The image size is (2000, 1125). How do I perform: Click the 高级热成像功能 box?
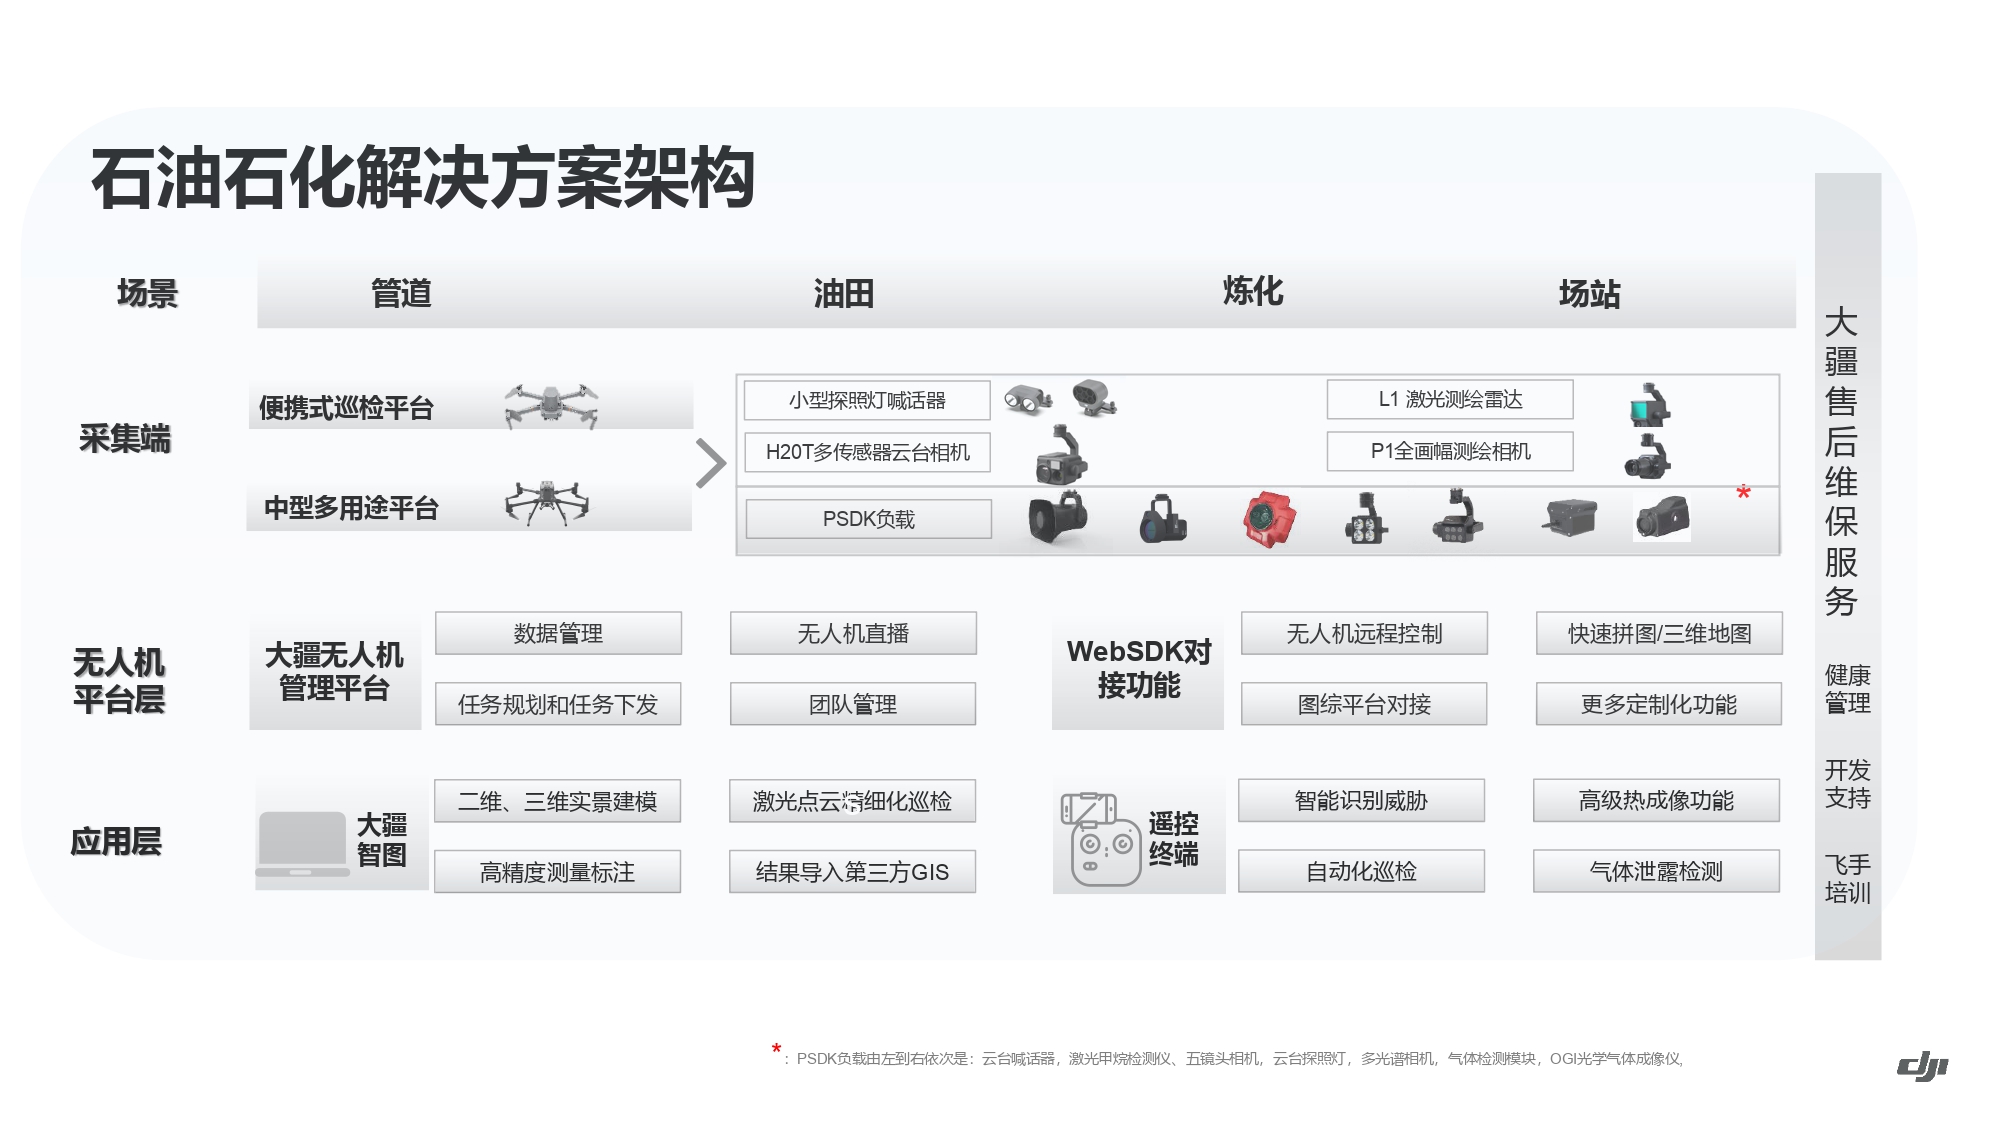coord(1656,800)
